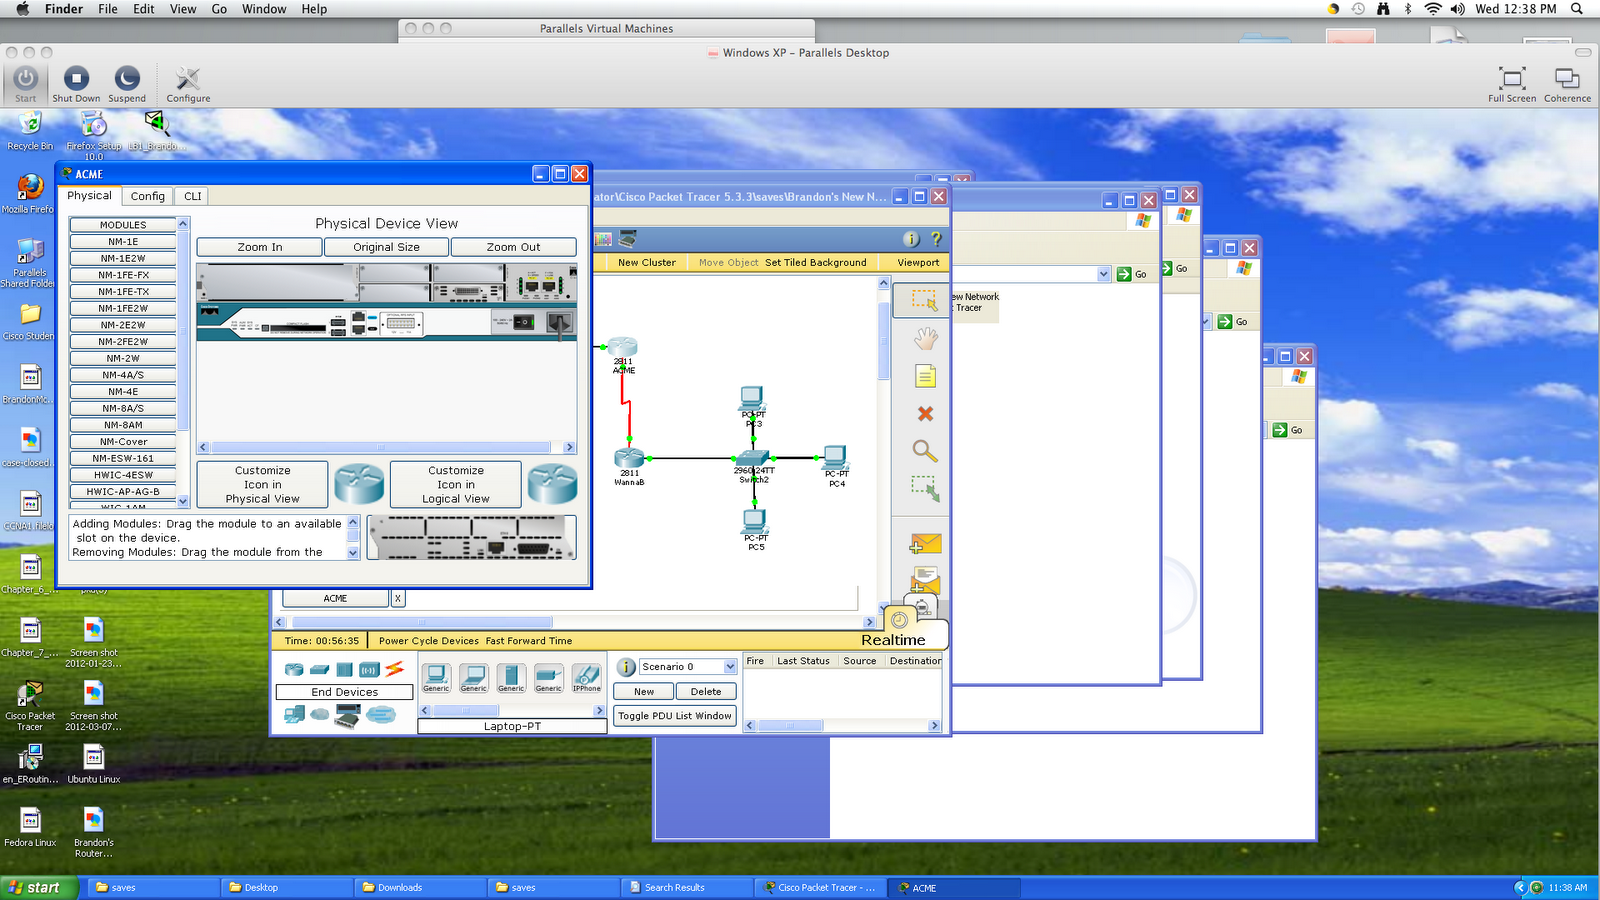1600x900 pixels.
Task: Open the Wireless Devices category
Action: pos(369,669)
